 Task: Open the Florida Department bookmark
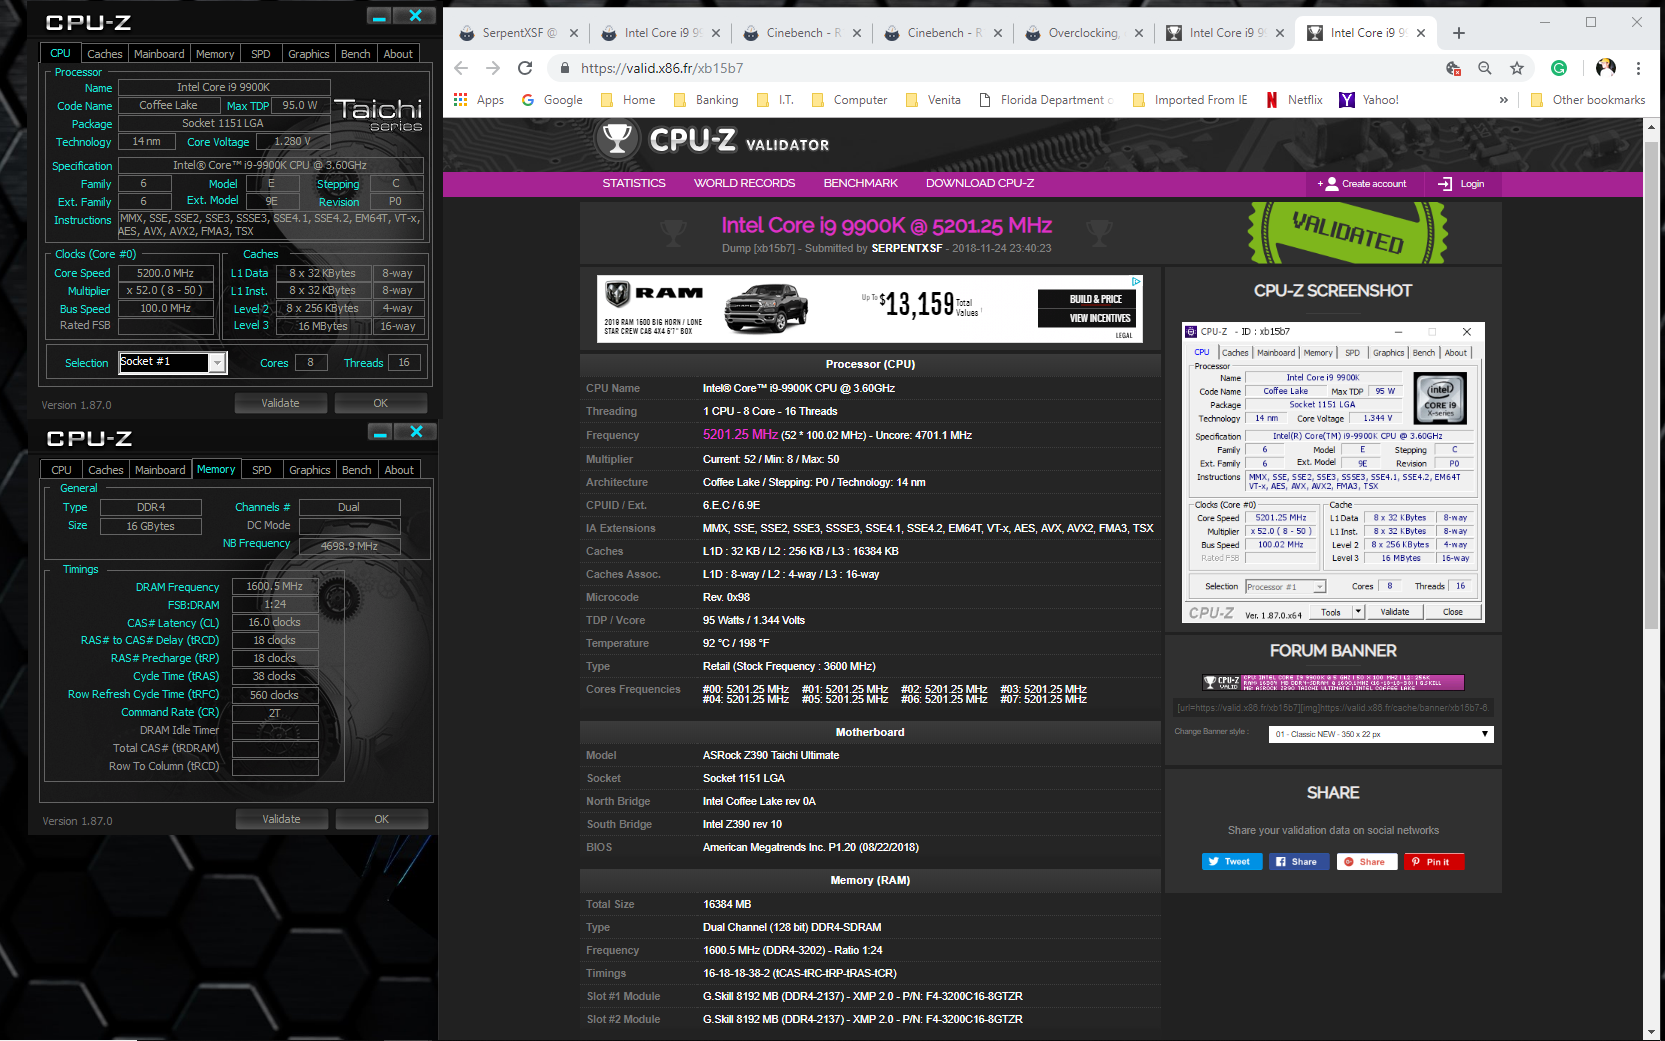pos(1046,100)
